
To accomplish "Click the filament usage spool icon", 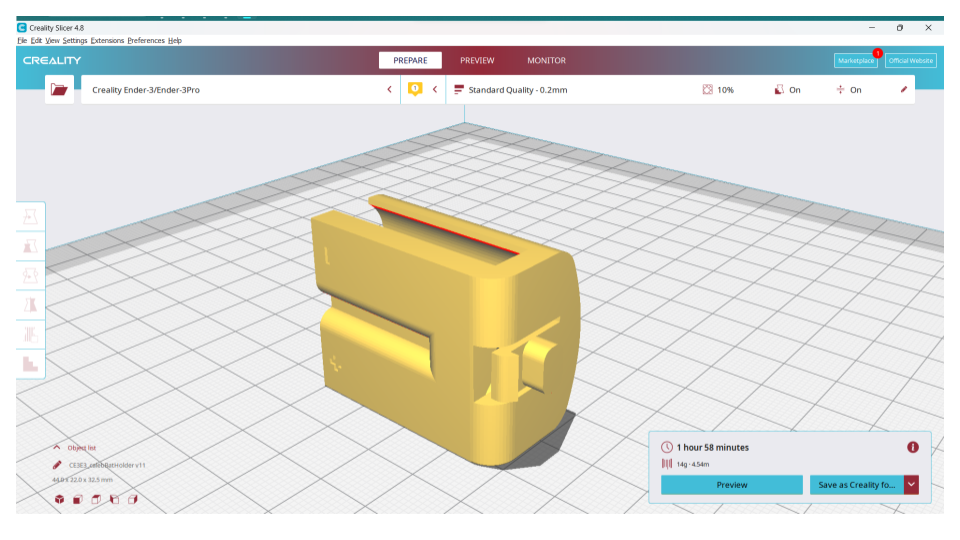I will pyautogui.click(x=667, y=464).
